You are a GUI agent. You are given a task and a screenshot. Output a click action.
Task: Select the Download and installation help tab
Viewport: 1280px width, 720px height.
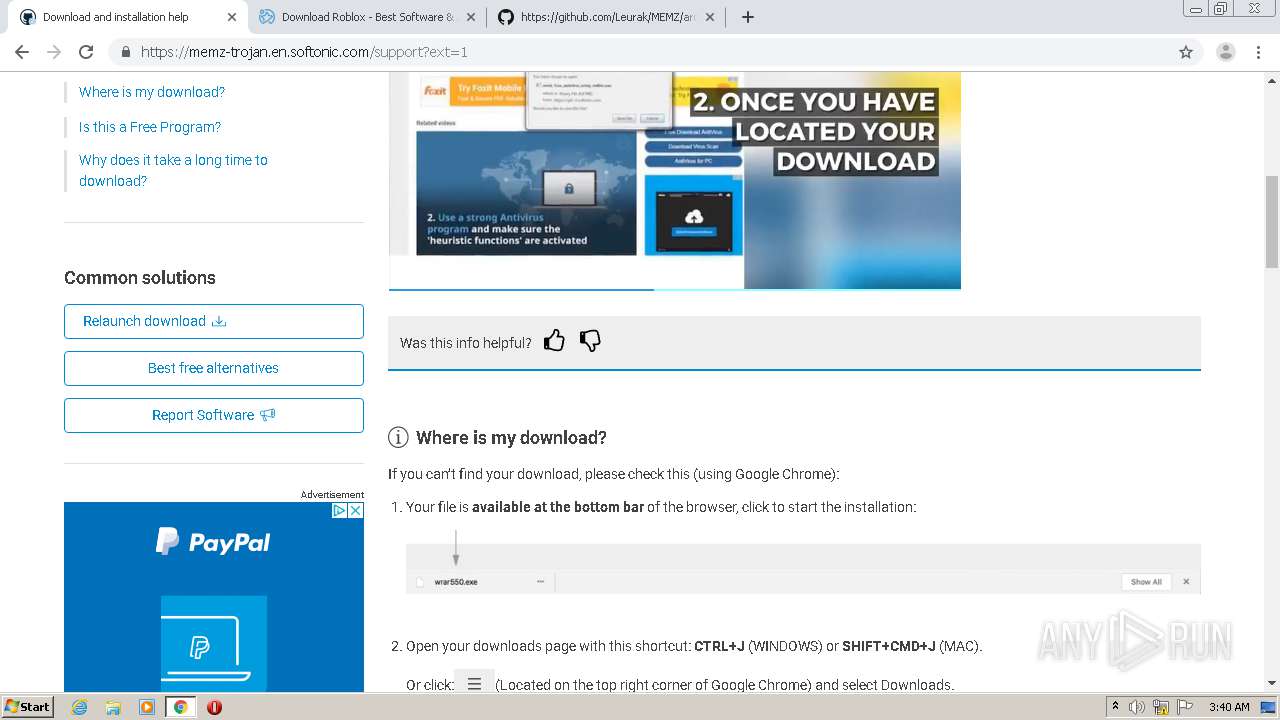coord(128,17)
